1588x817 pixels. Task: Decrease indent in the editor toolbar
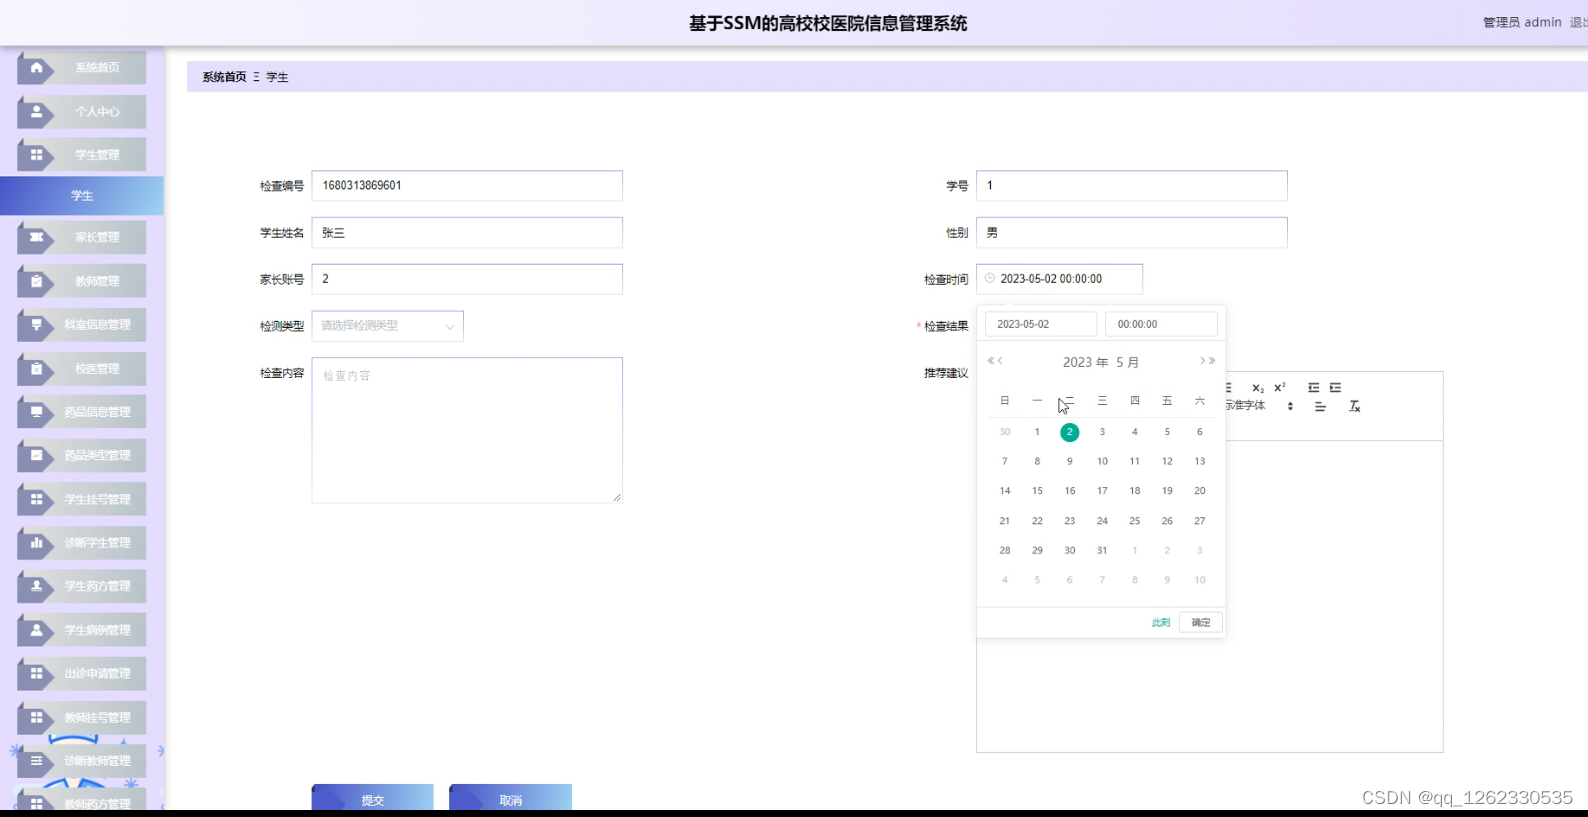point(1314,388)
